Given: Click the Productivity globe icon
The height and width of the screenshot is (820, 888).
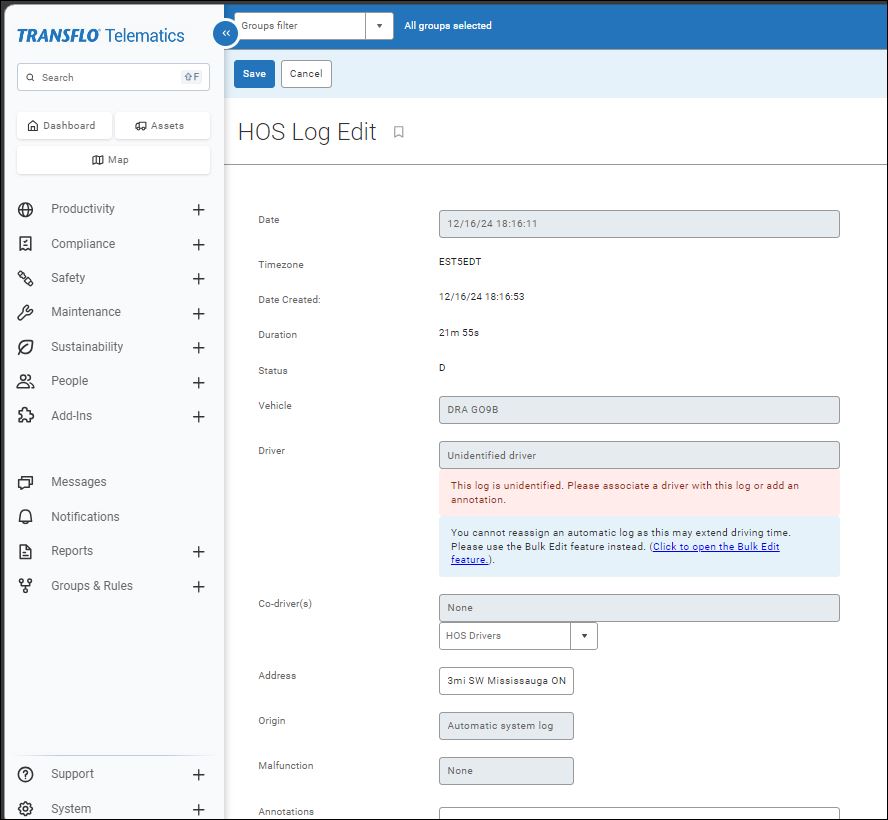Looking at the screenshot, I should click(x=26, y=209).
